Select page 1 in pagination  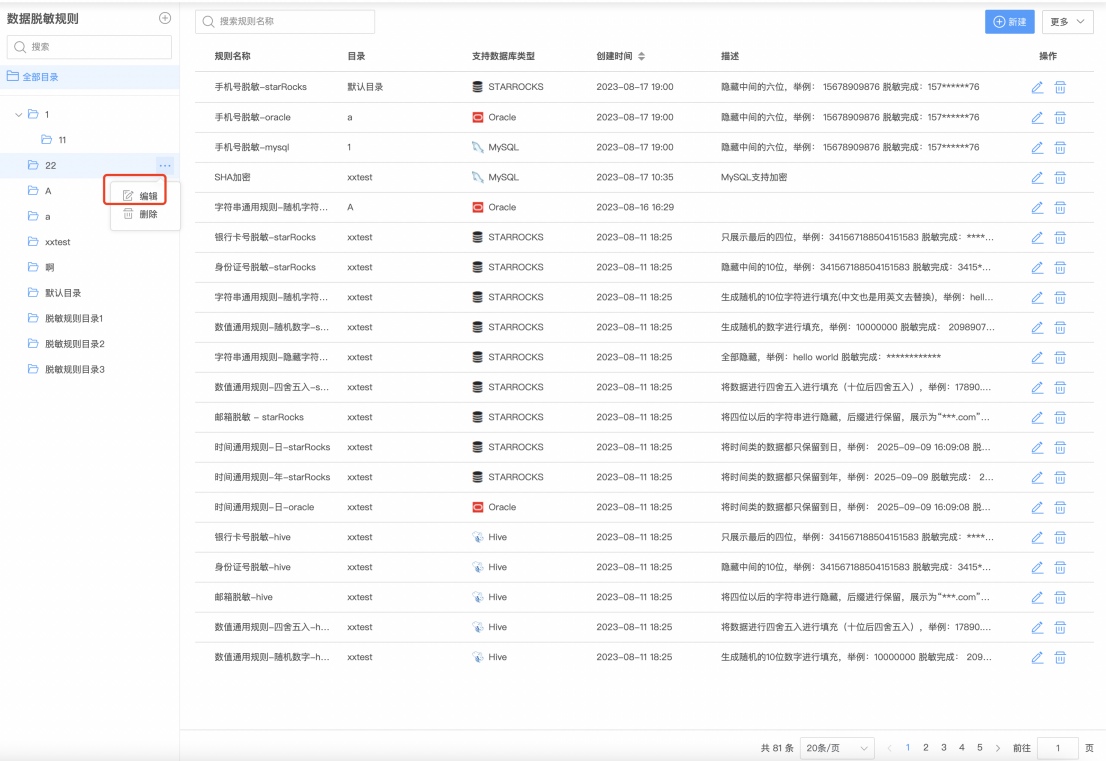tap(908, 748)
